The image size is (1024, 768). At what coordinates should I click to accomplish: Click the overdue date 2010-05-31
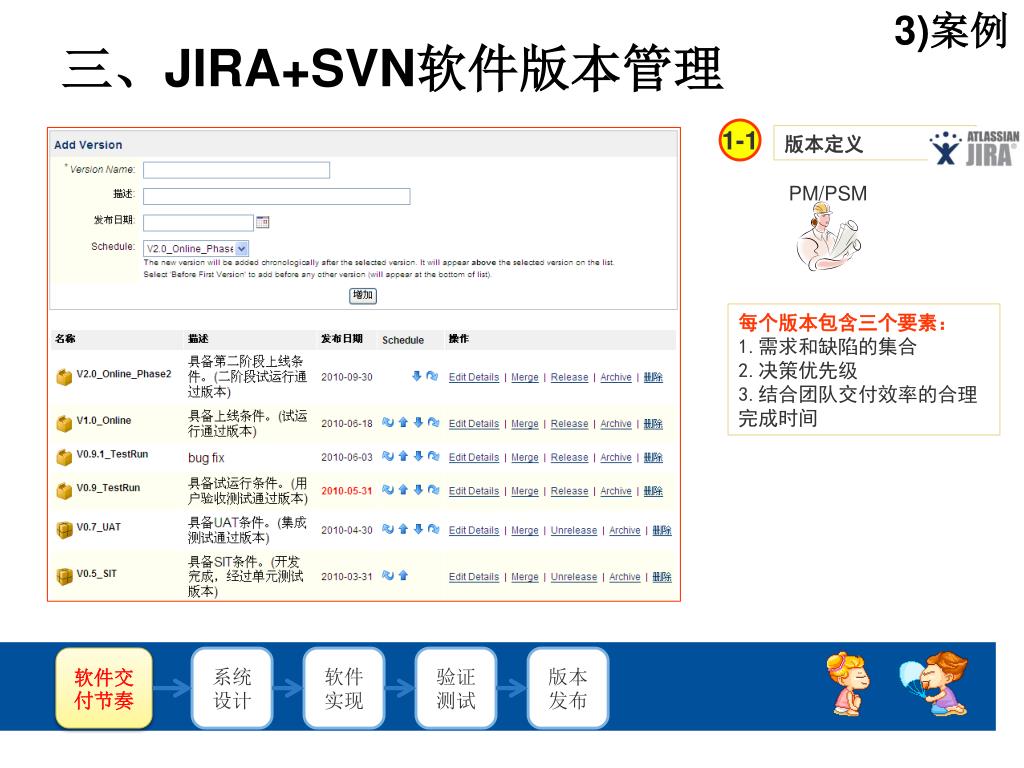346,490
